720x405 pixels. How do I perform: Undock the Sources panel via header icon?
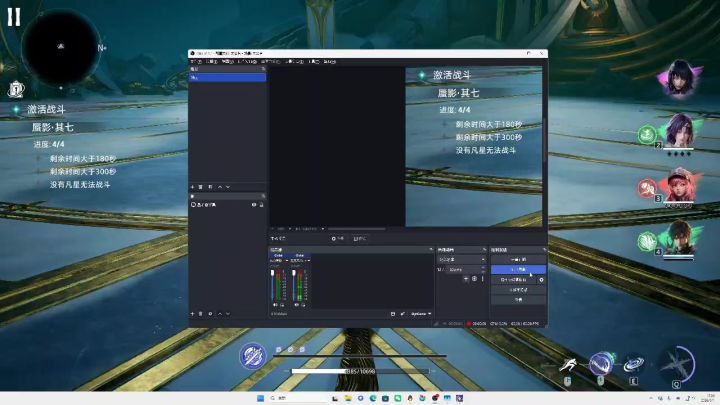(x=263, y=196)
